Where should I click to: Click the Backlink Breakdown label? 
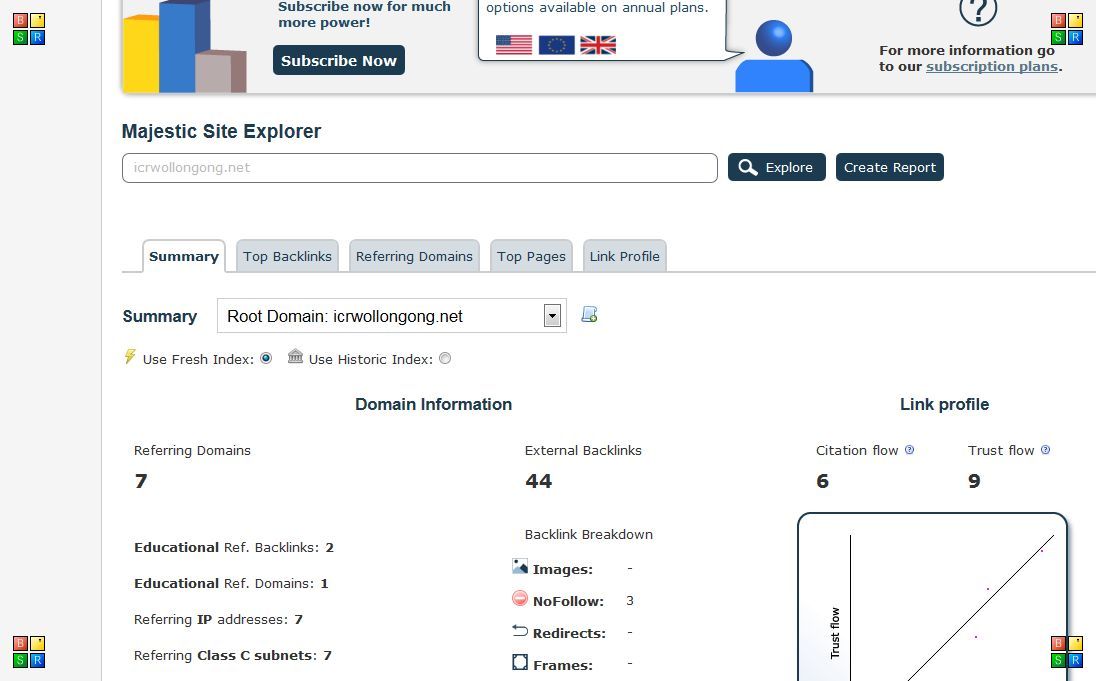(589, 534)
